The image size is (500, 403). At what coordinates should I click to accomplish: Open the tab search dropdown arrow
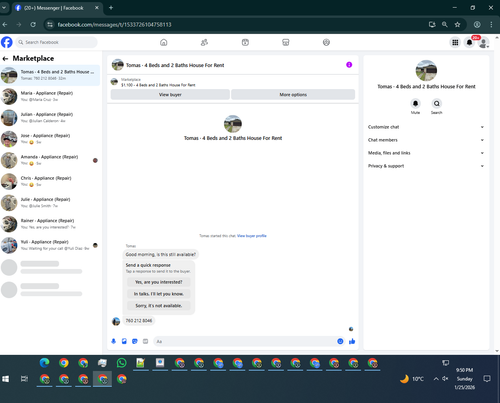click(x=4, y=8)
